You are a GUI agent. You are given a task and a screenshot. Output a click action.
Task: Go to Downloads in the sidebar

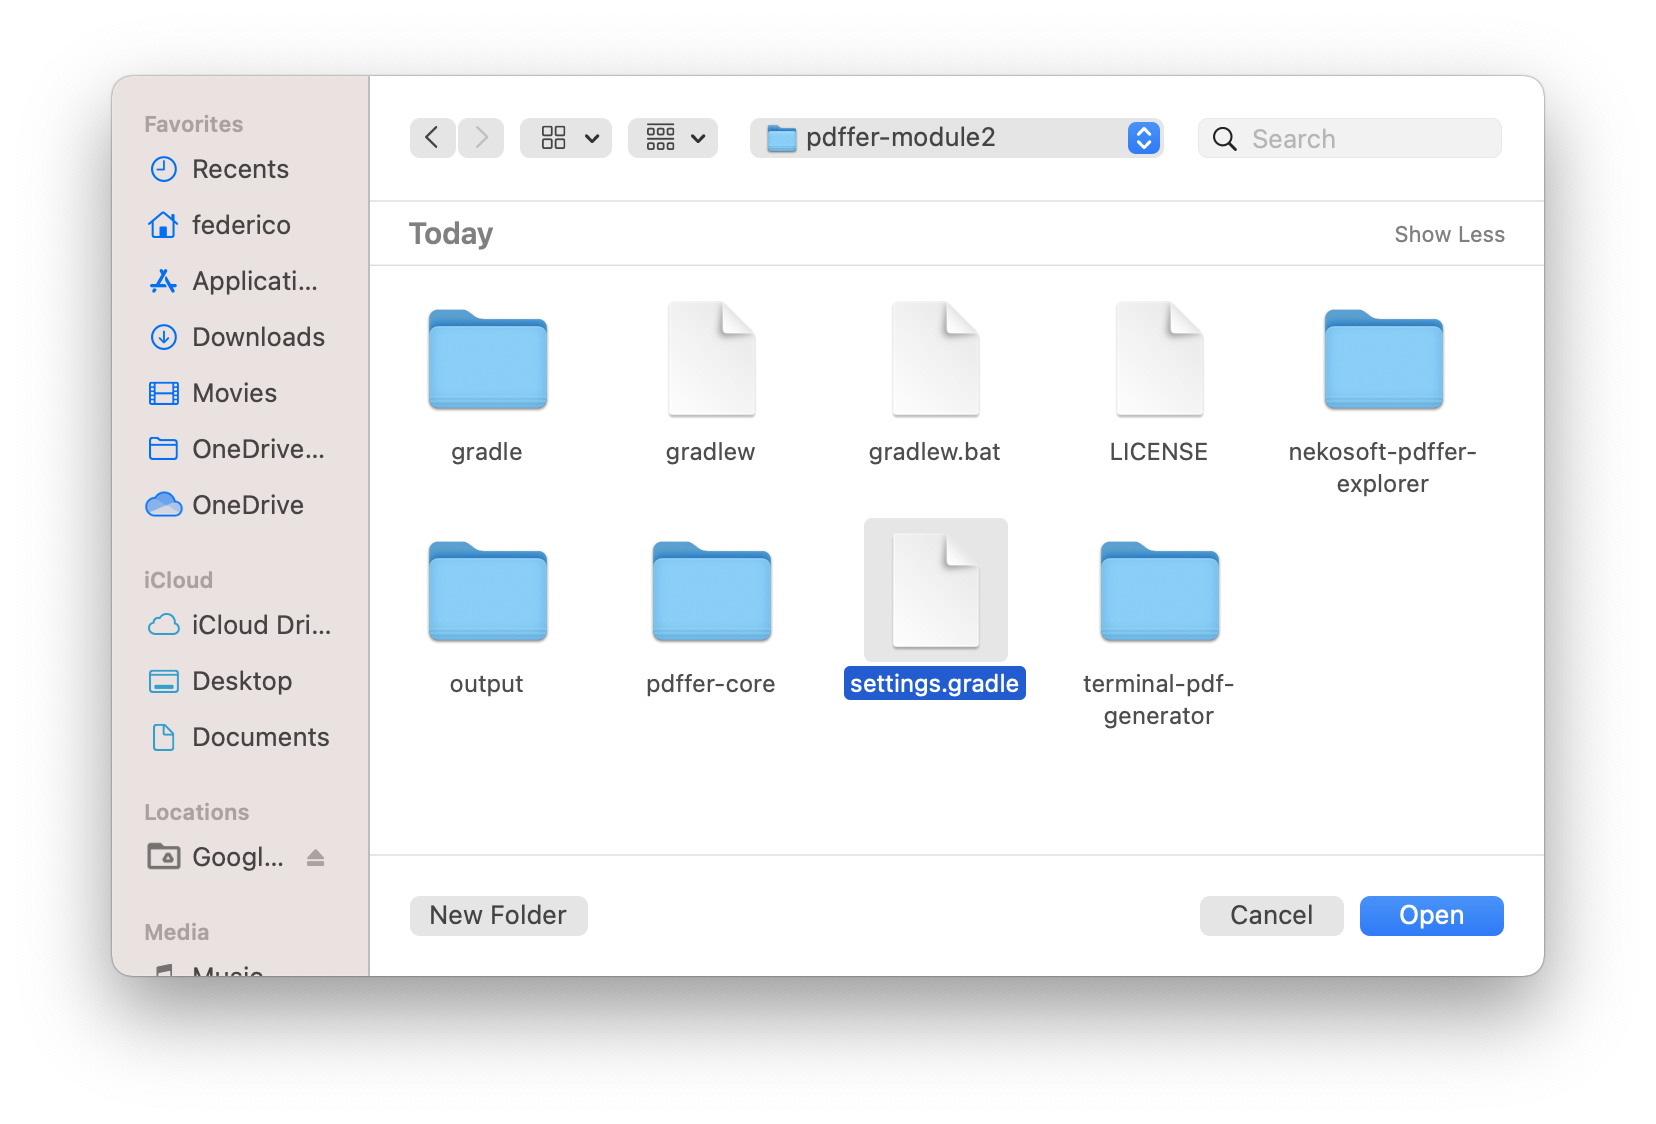click(x=258, y=337)
